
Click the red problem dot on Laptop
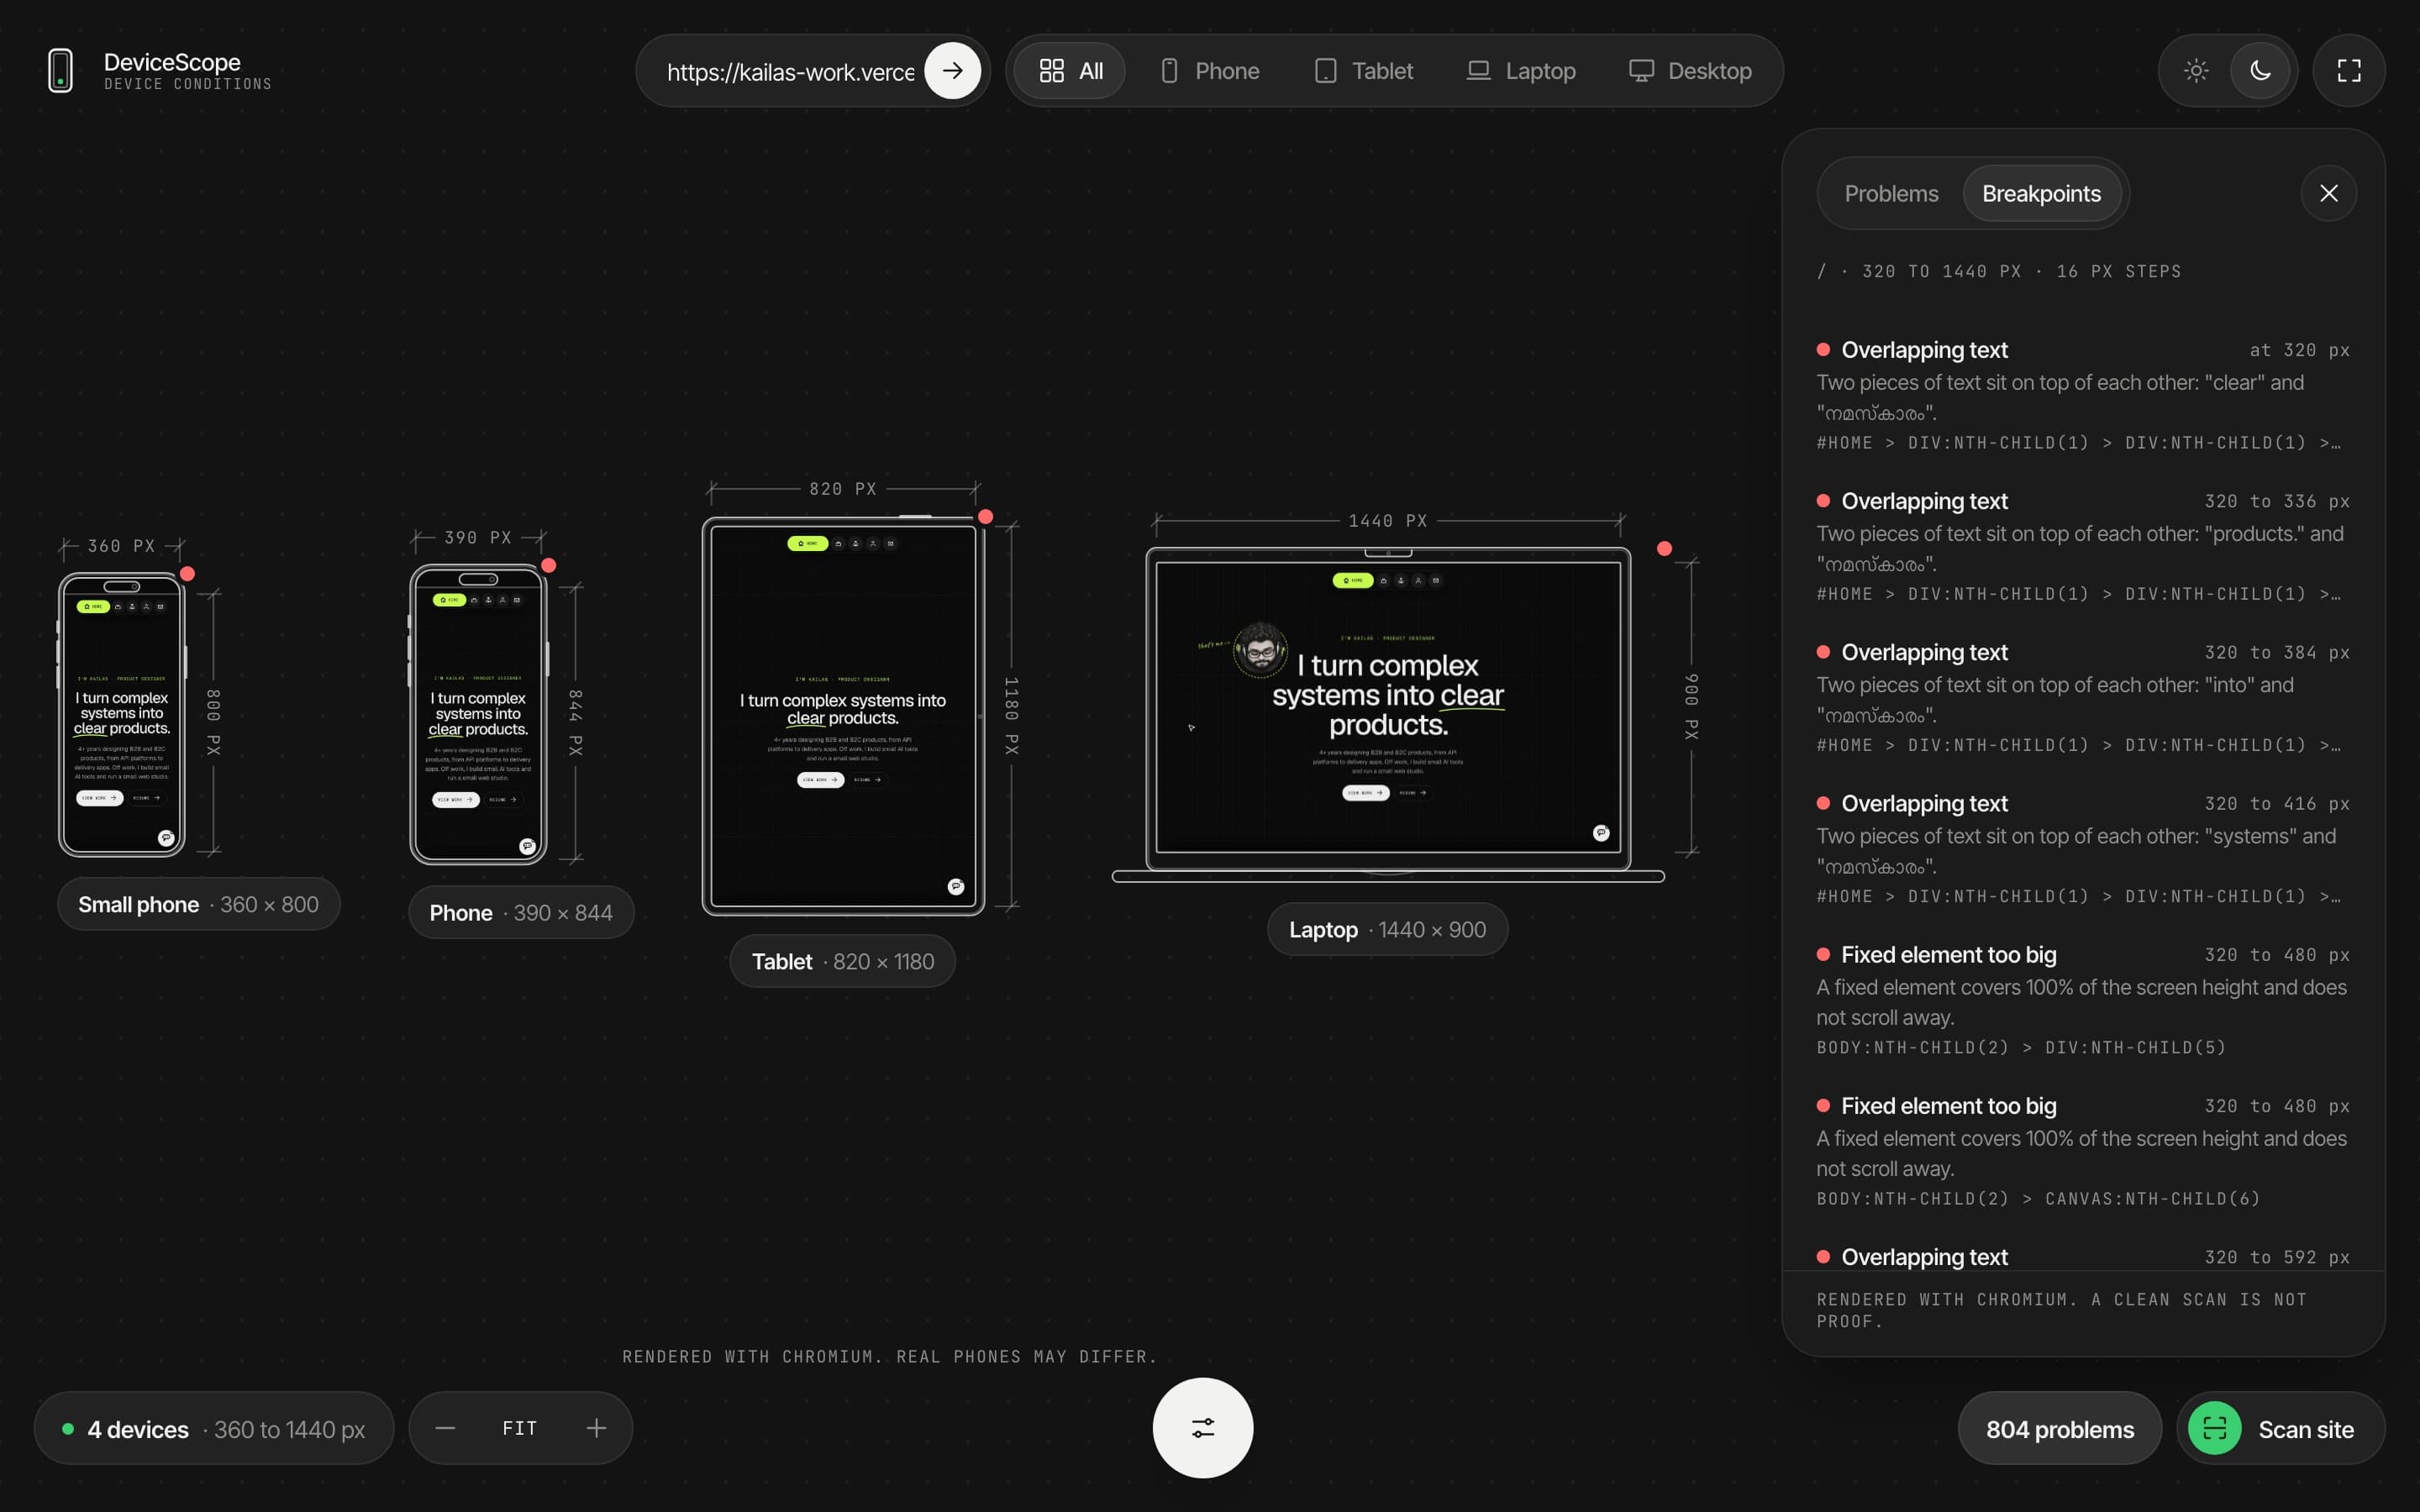[x=1664, y=549]
